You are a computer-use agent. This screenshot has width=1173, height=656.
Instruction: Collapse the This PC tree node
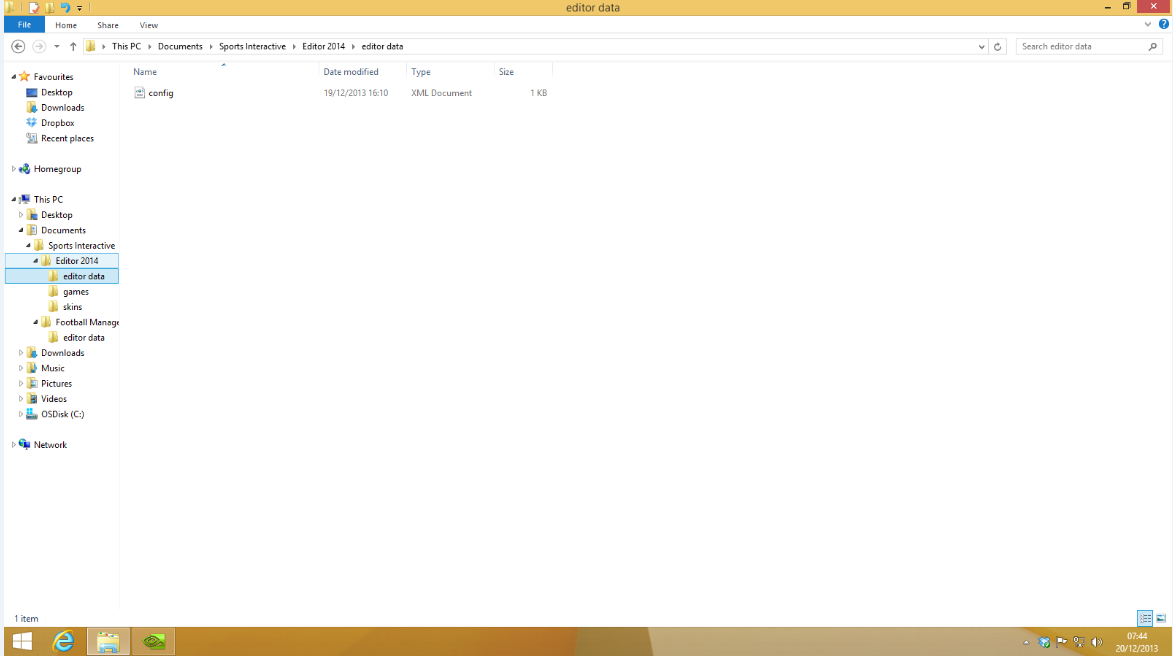pyautogui.click(x=13, y=200)
